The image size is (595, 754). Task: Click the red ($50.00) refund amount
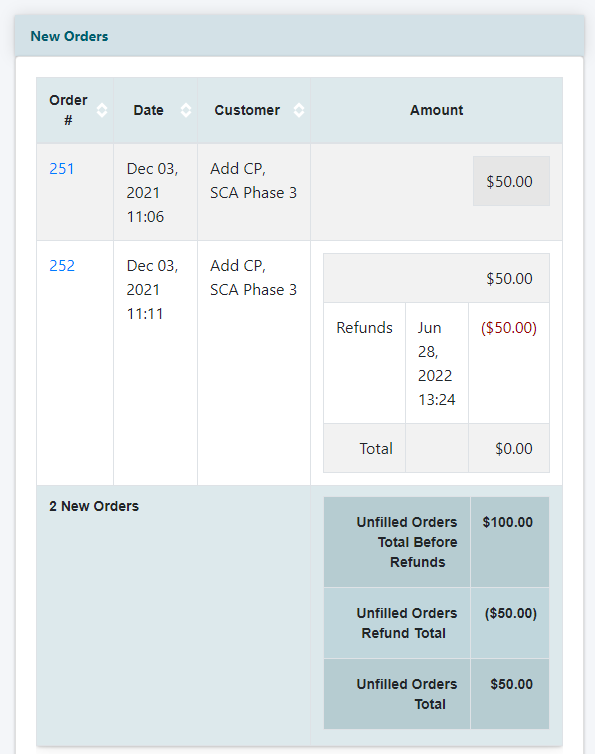(x=508, y=328)
